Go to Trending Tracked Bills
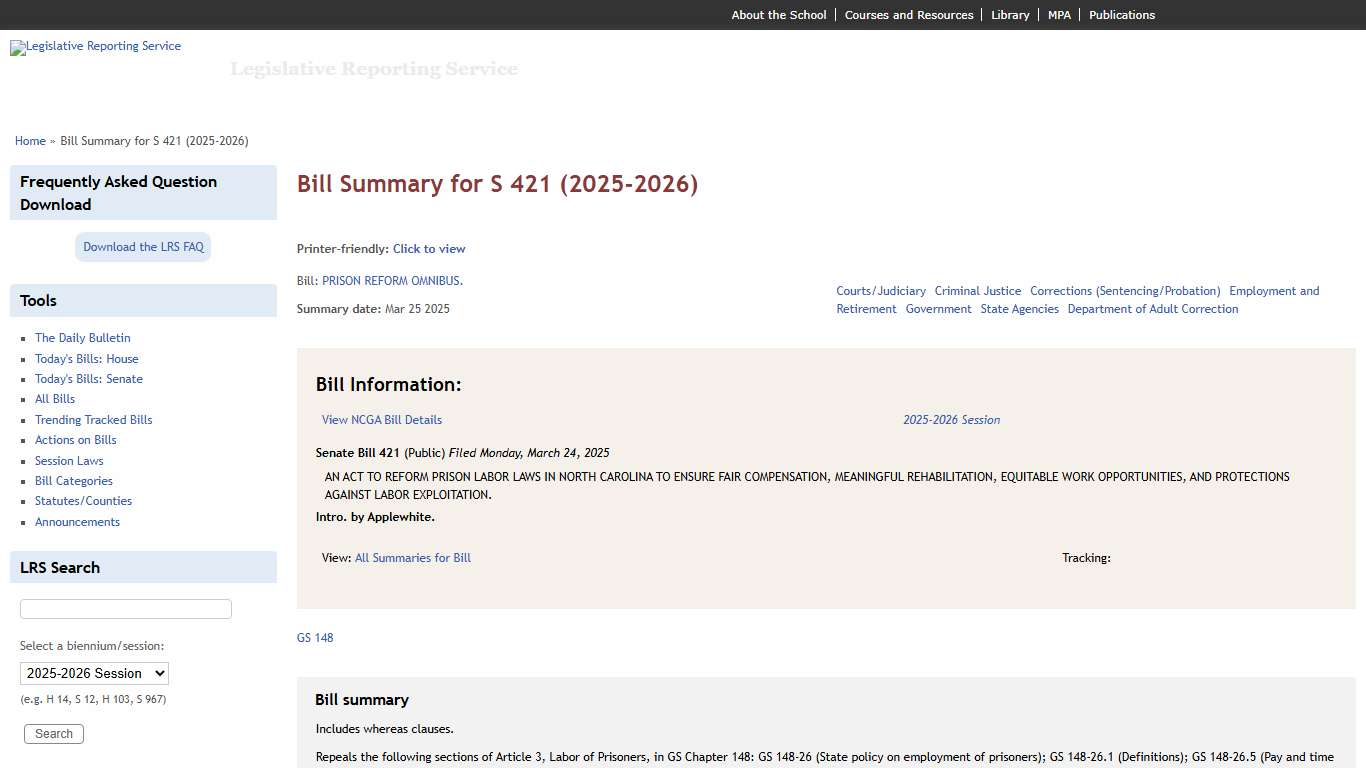The image size is (1366, 768). point(93,419)
